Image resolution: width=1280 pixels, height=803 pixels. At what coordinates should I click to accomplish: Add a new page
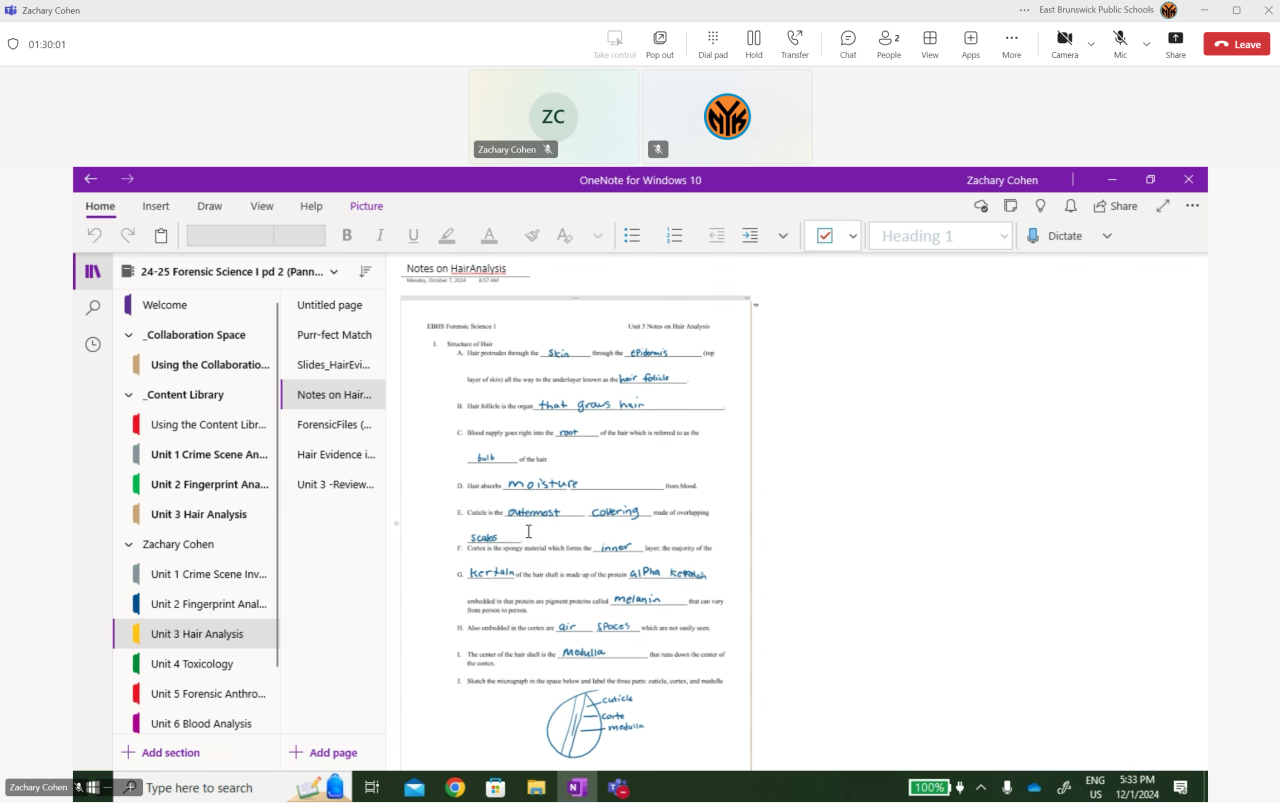point(323,752)
